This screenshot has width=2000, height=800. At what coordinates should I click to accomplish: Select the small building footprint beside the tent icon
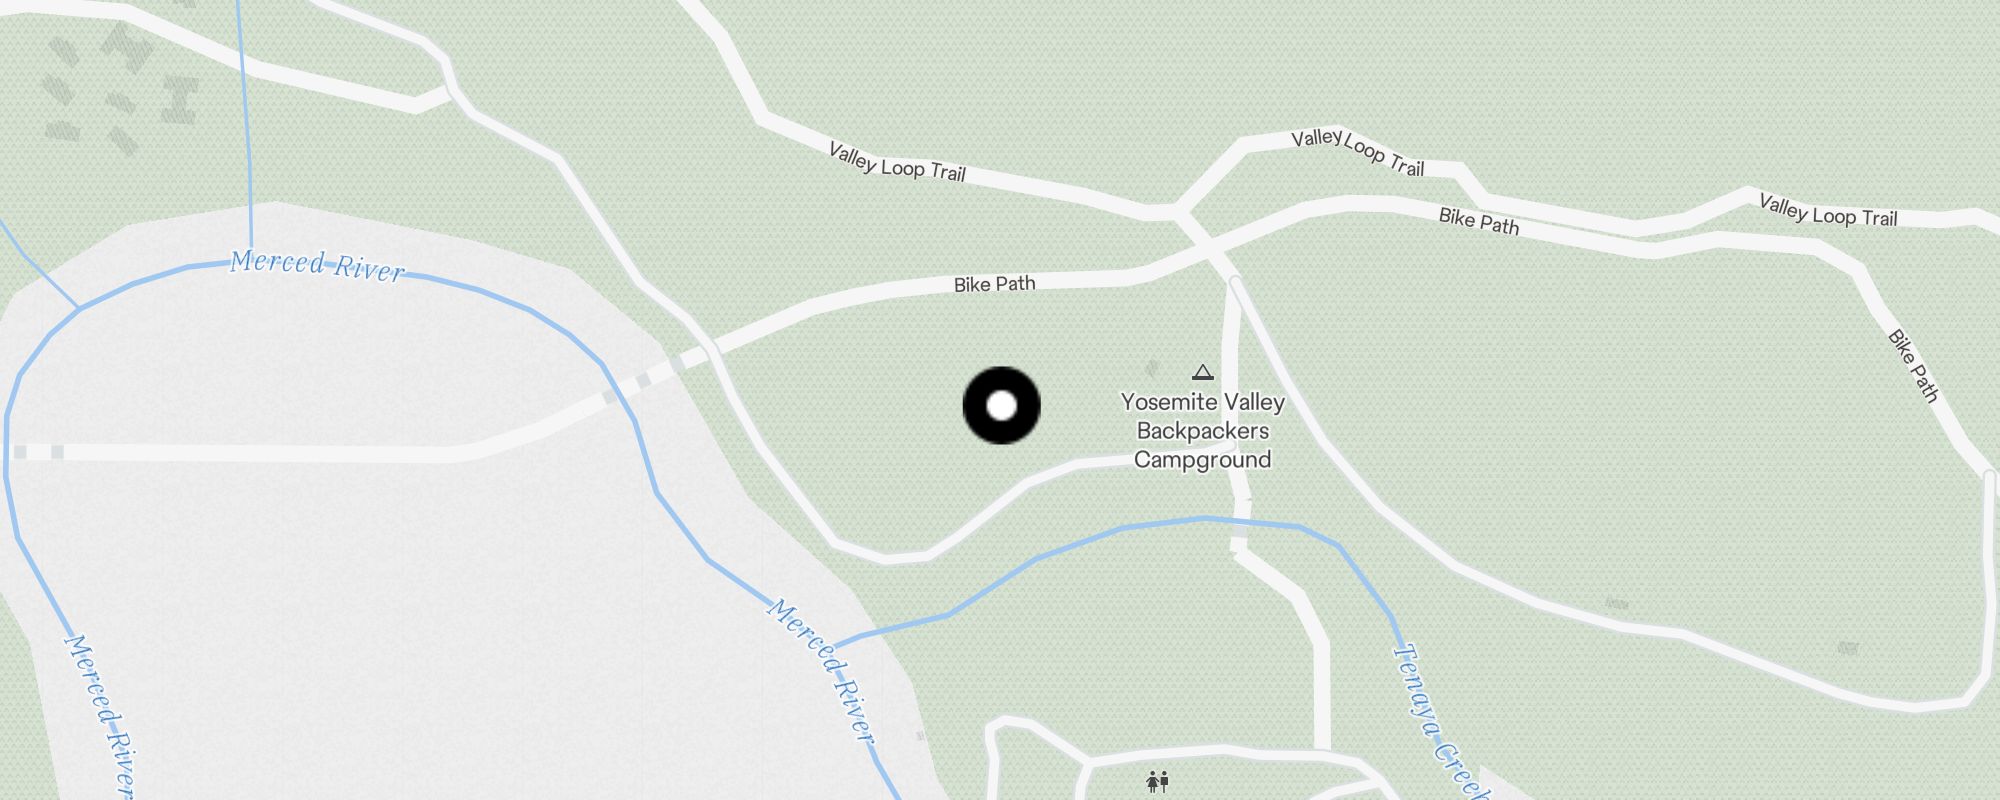(x=1152, y=369)
